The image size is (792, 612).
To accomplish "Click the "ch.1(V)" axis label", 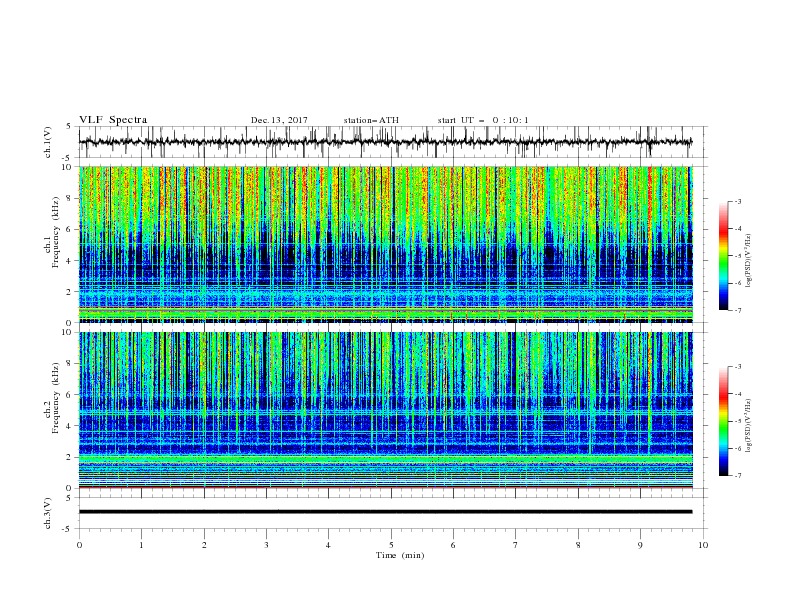I will [x=48, y=142].
